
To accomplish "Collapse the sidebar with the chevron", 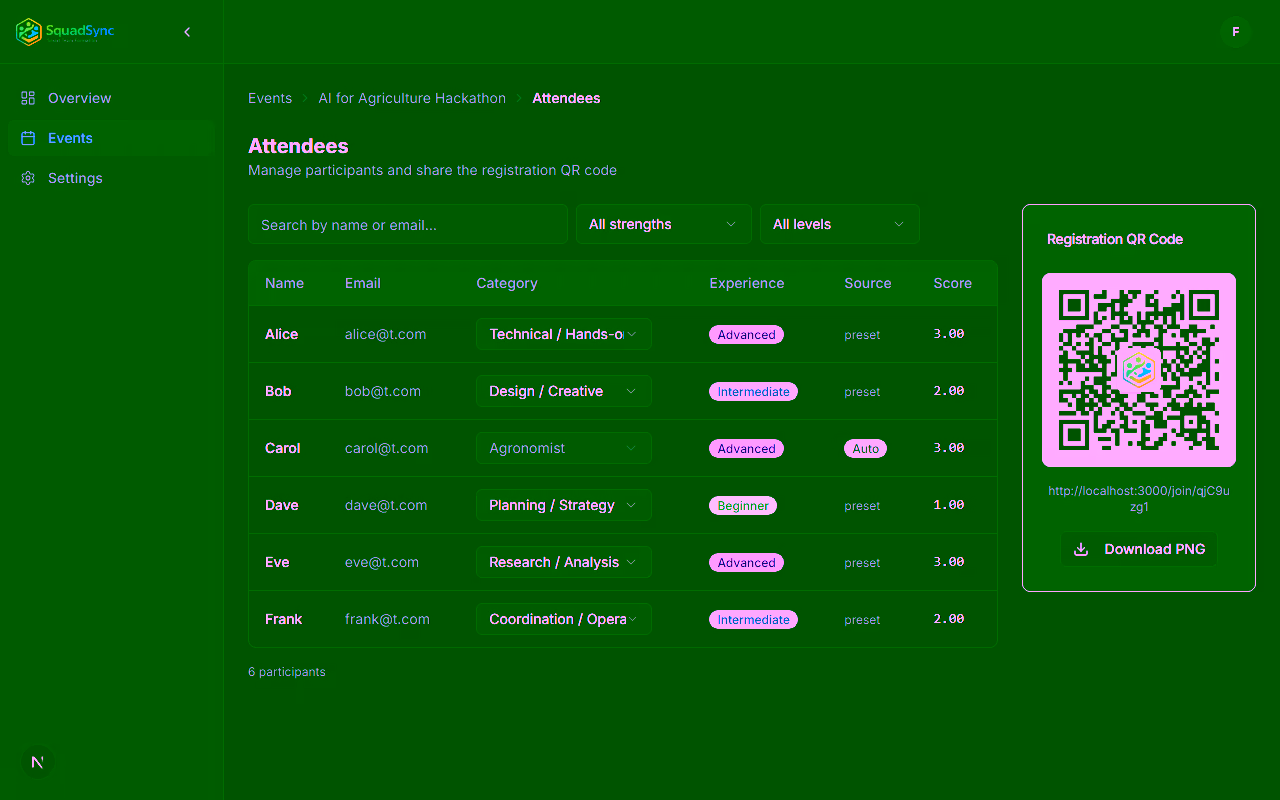I will [x=187, y=32].
